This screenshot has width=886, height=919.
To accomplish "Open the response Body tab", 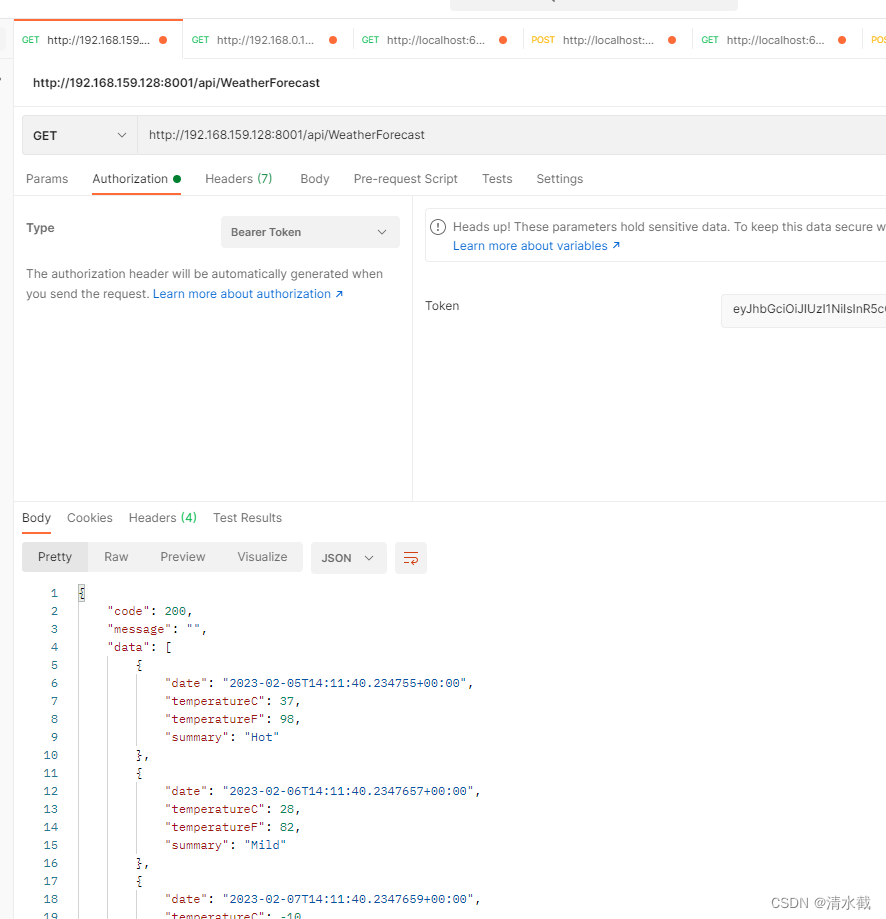I will 36,518.
